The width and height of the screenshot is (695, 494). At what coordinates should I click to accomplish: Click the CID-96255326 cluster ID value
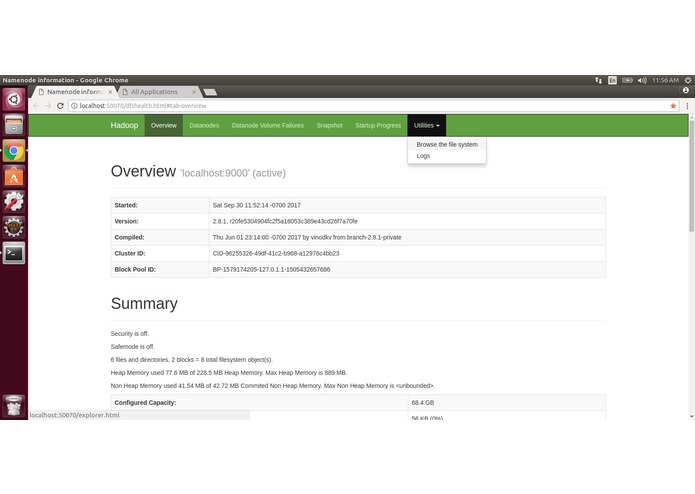coord(276,253)
